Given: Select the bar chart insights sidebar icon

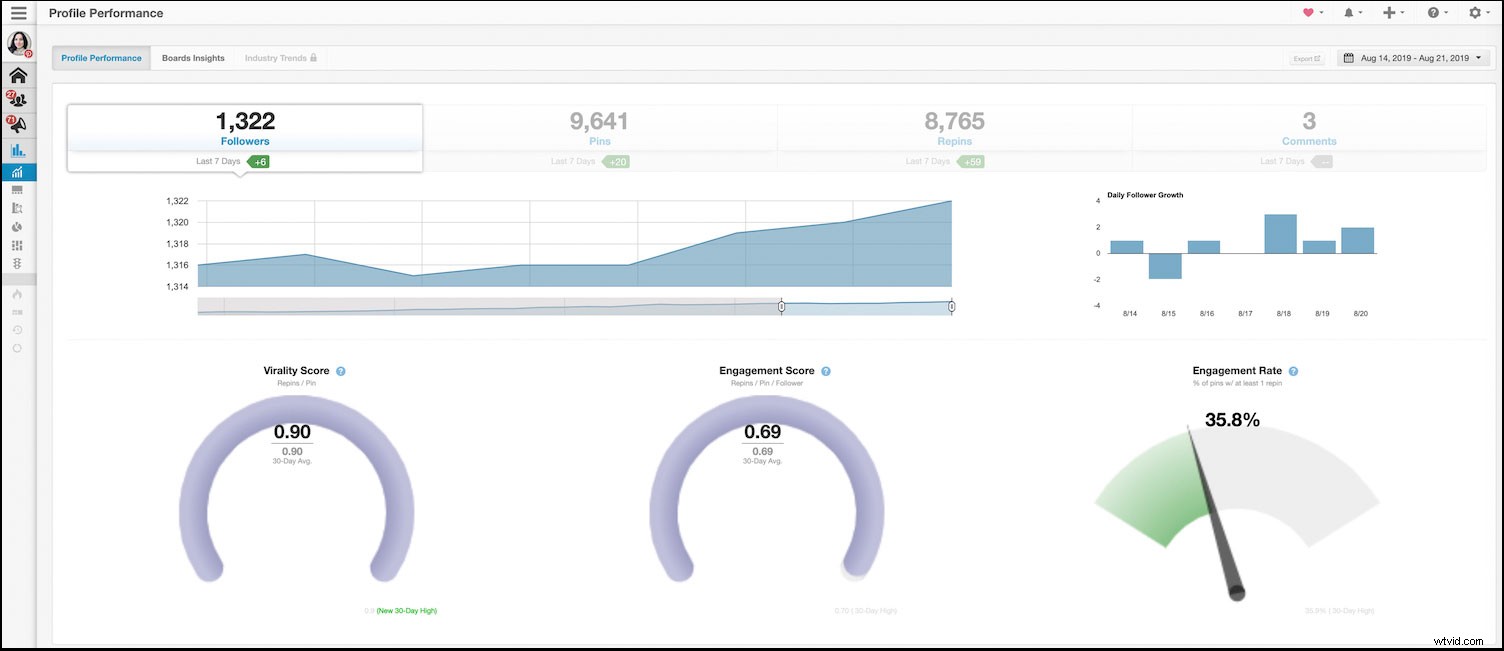Looking at the screenshot, I should click(x=18, y=151).
